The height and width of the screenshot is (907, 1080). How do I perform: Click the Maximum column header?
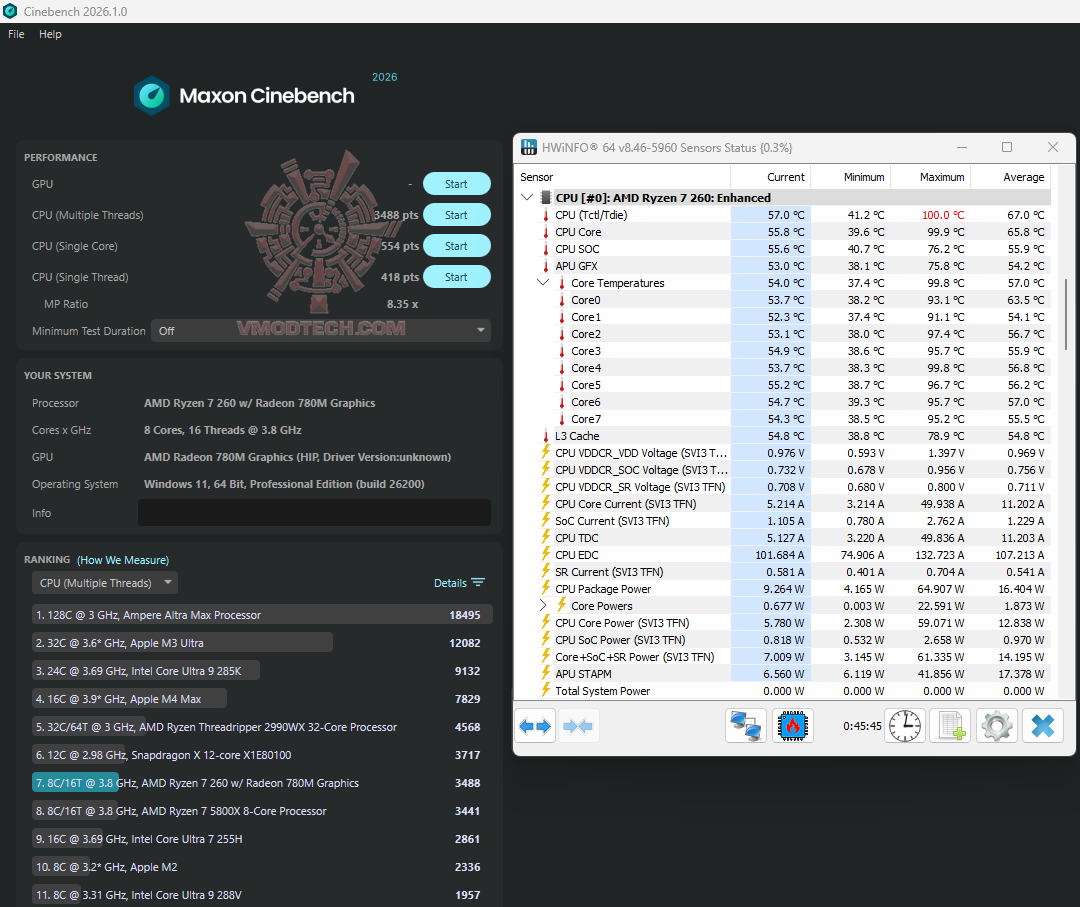coord(931,177)
